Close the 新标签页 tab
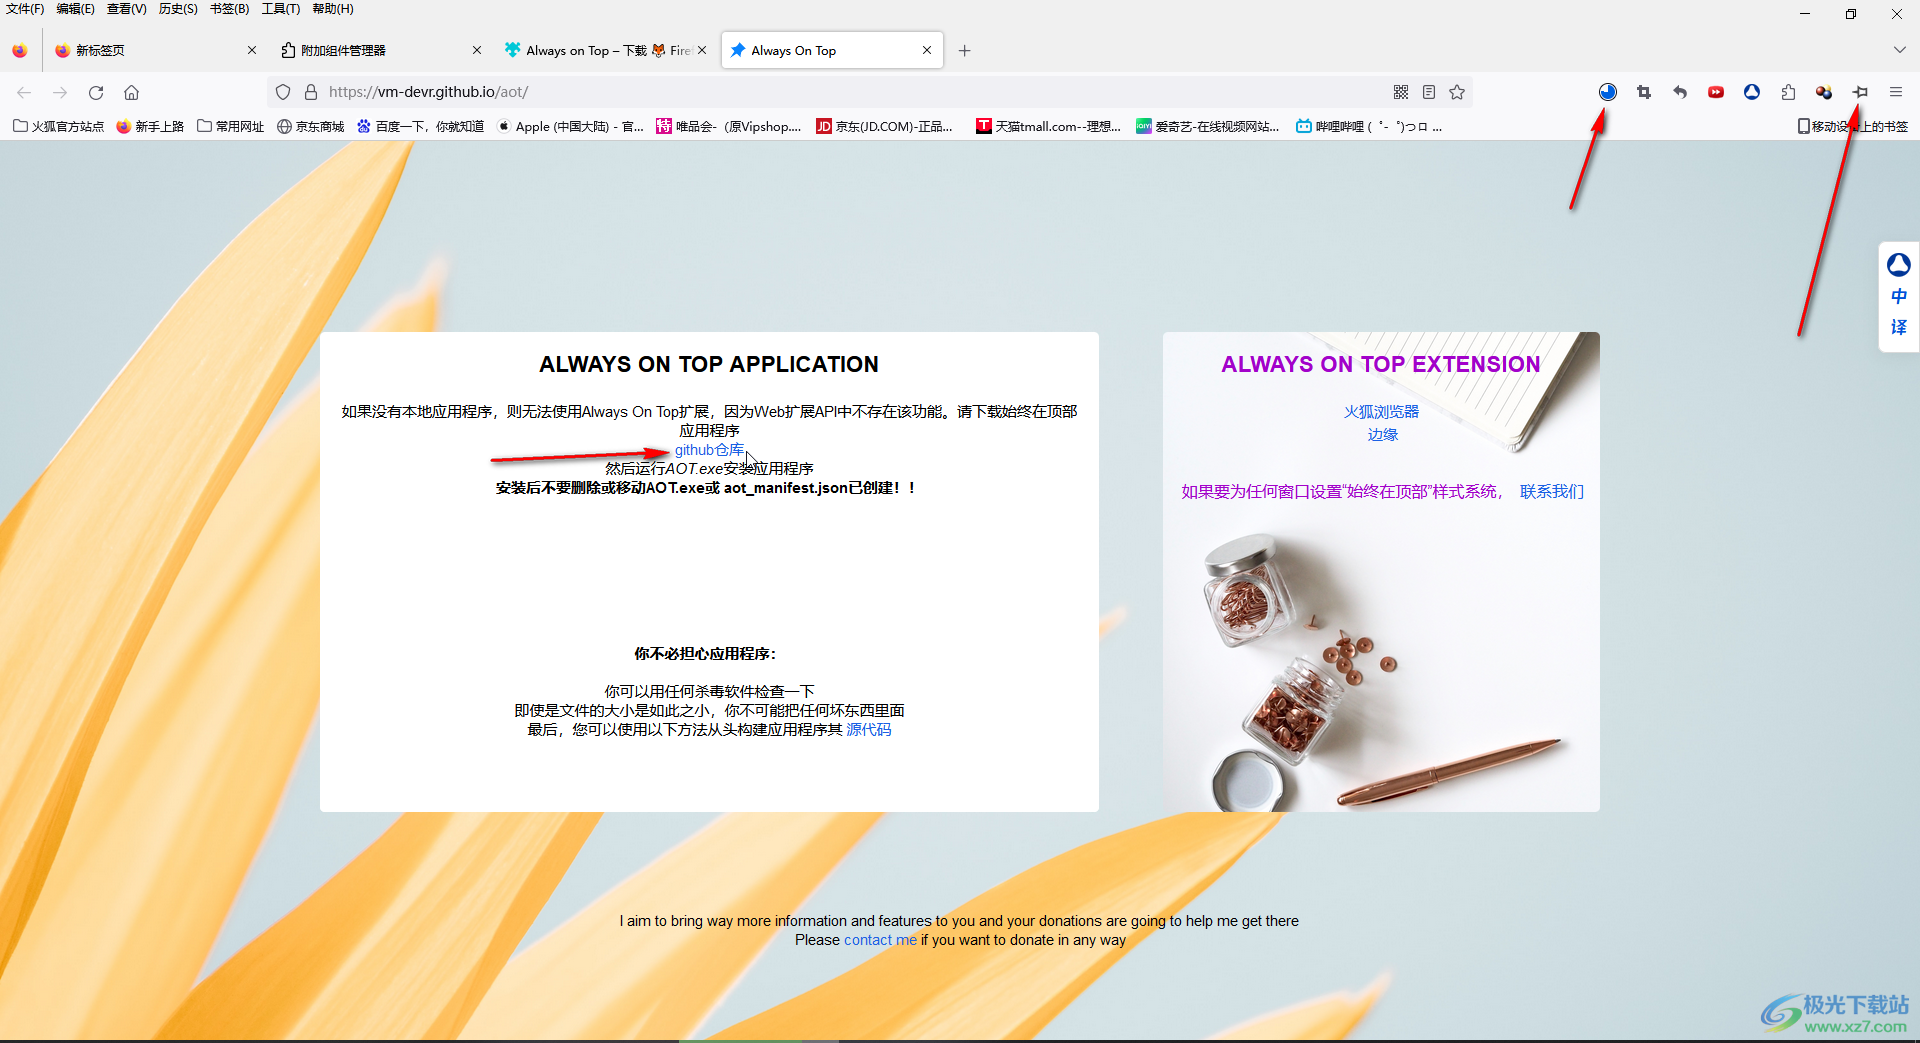This screenshot has height=1043, width=1920. point(251,50)
